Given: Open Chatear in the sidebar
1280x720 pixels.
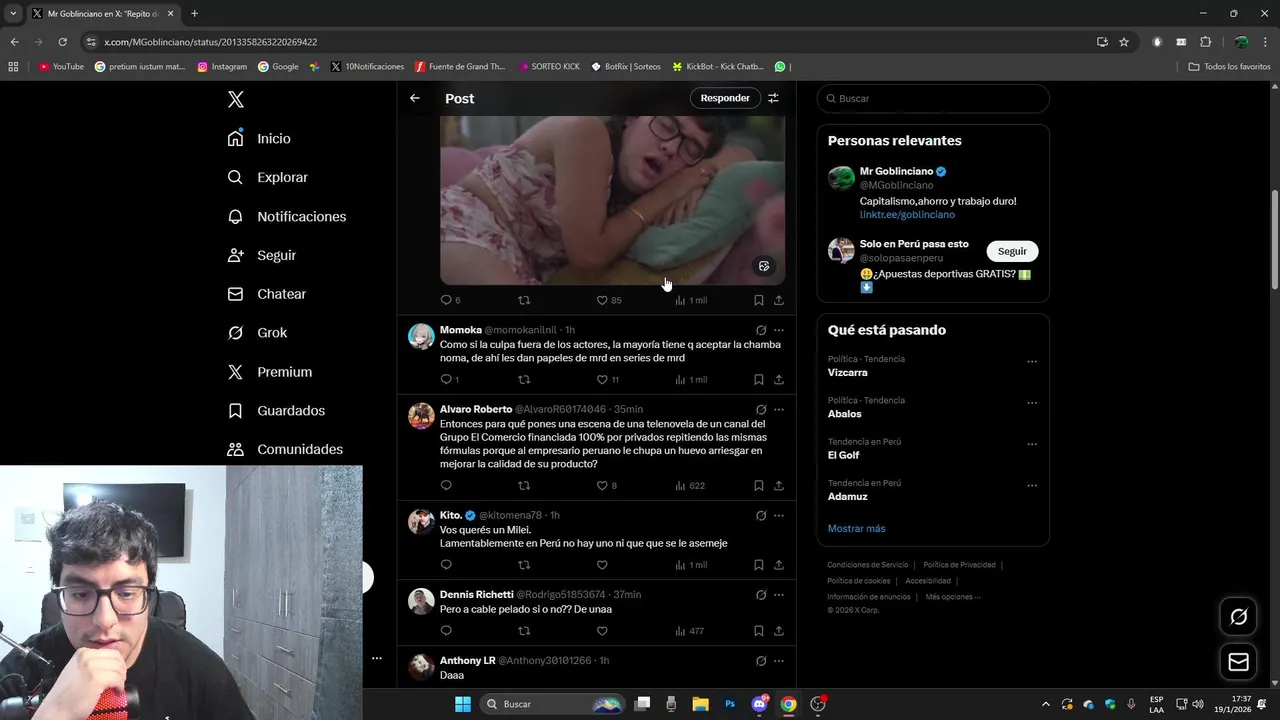Looking at the screenshot, I should click(267, 294).
